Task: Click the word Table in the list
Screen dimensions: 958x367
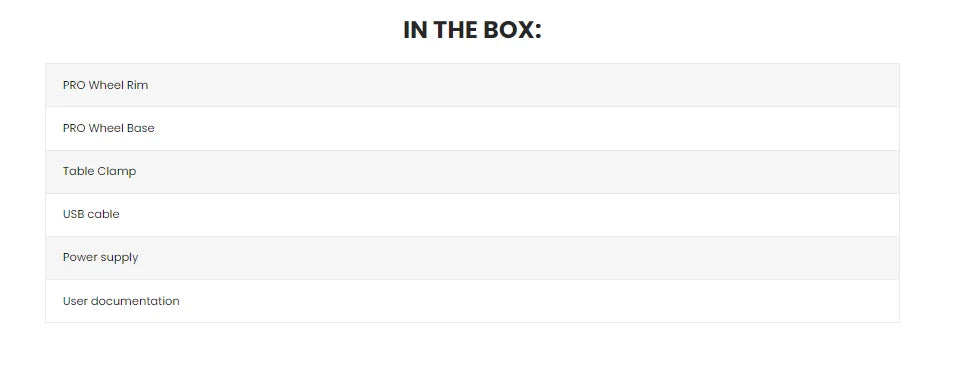Action: pyautogui.click(x=78, y=171)
